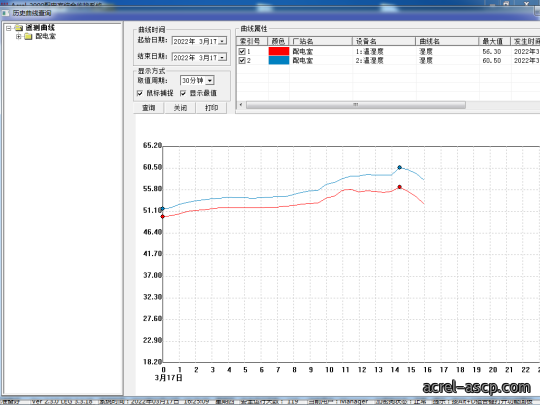This screenshot has height=406, width=541.
Task: Toggle the 显示最值 checkbox
Action: tap(183, 93)
